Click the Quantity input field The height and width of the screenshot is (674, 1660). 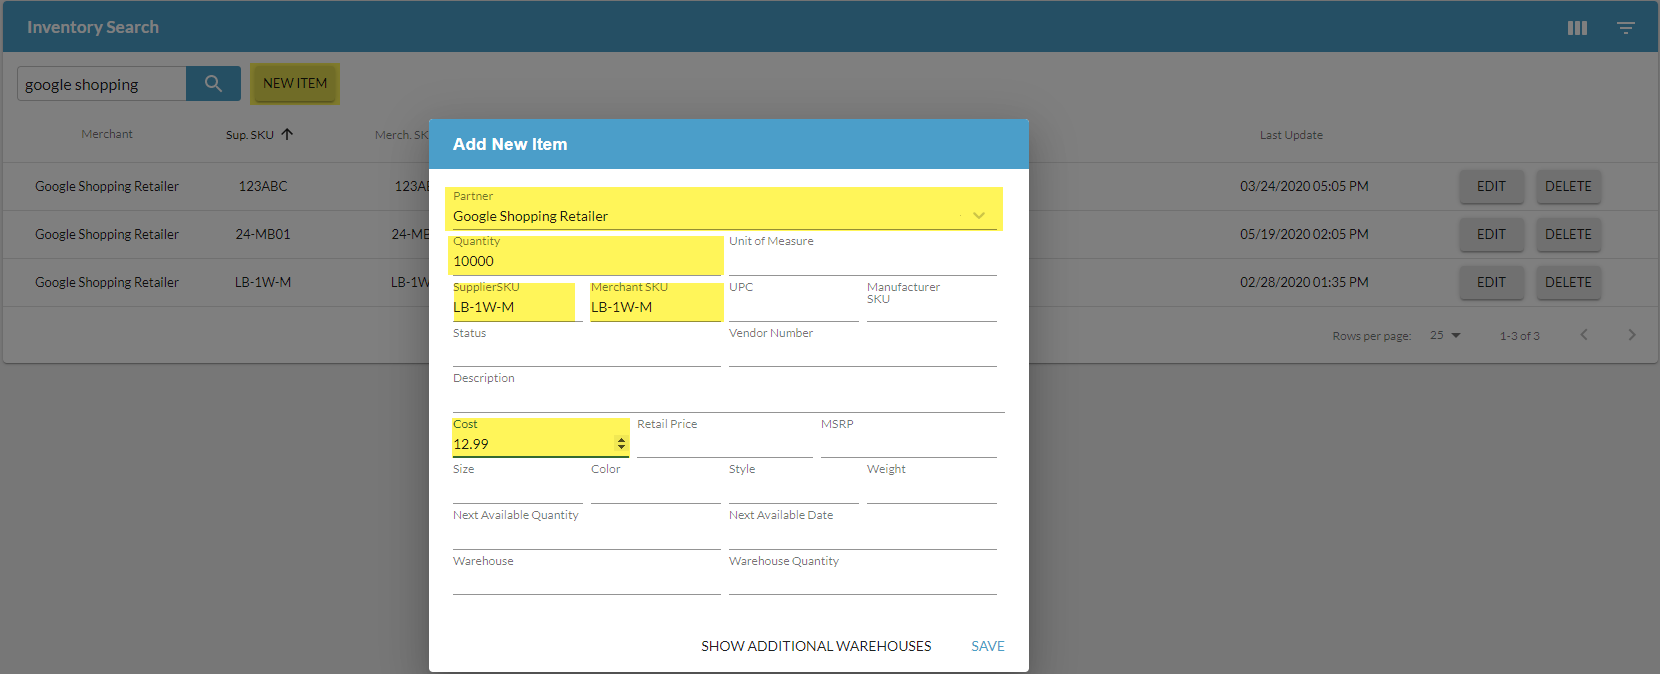(x=585, y=262)
